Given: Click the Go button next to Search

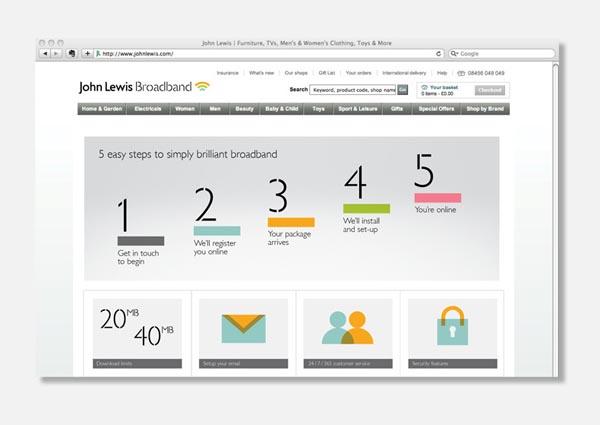Looking at the screenshot, I should pyautogui.click(x=402, y=90).
